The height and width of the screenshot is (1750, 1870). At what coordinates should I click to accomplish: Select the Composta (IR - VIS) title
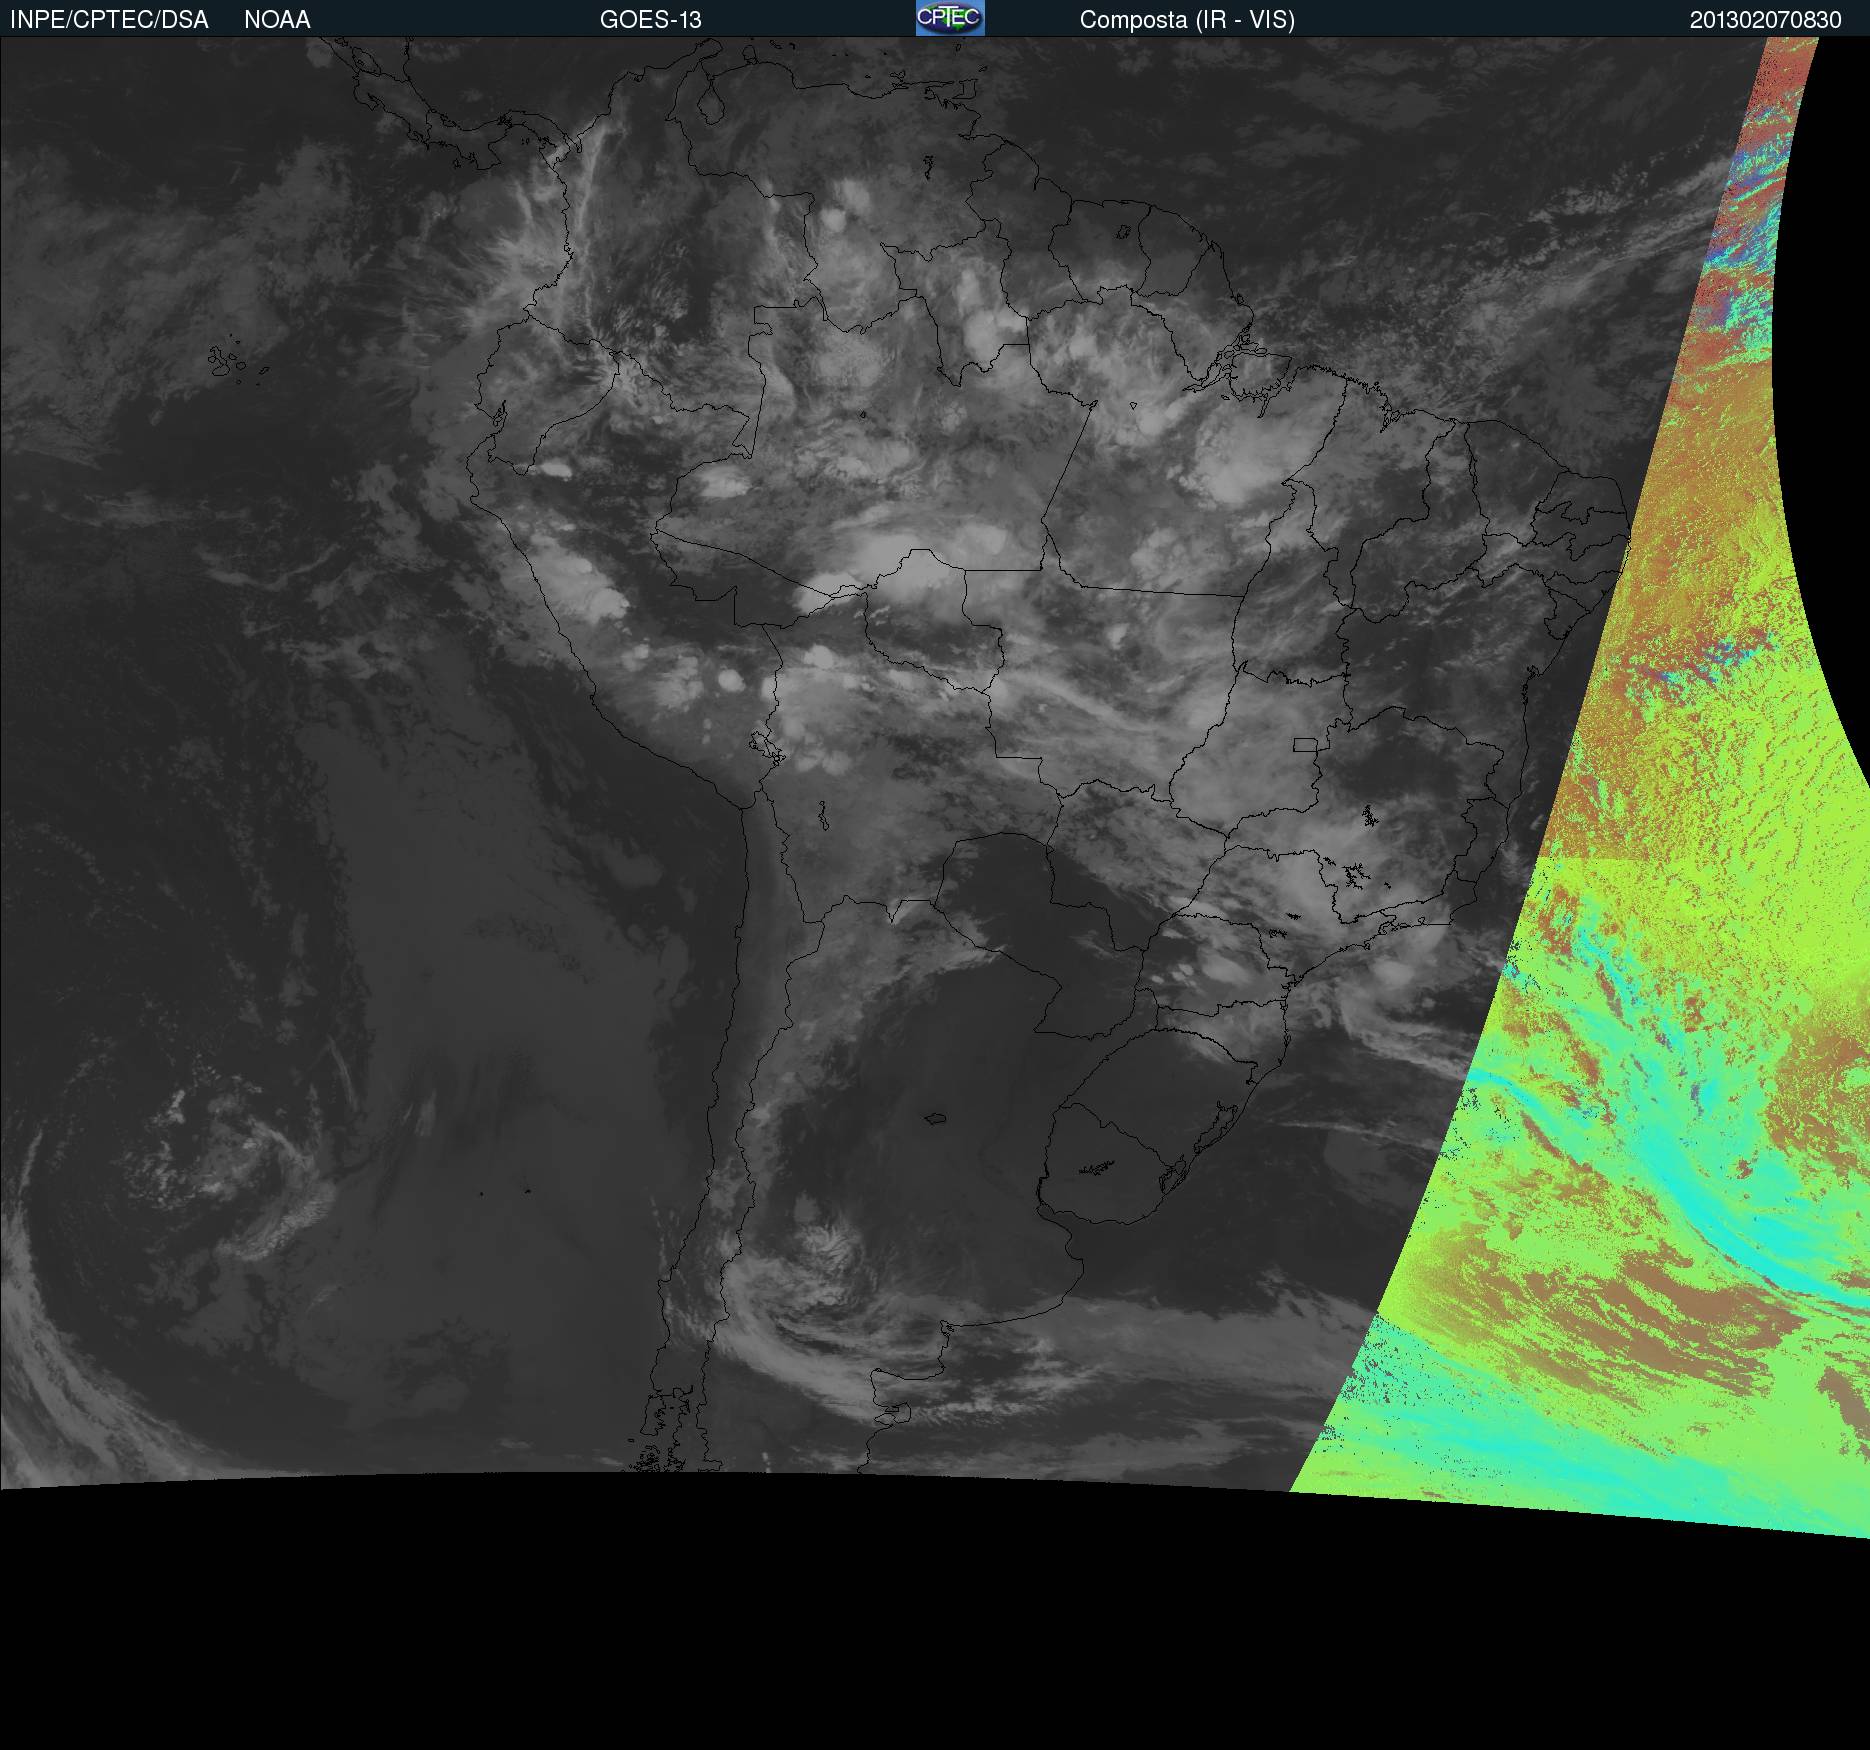1187,20
